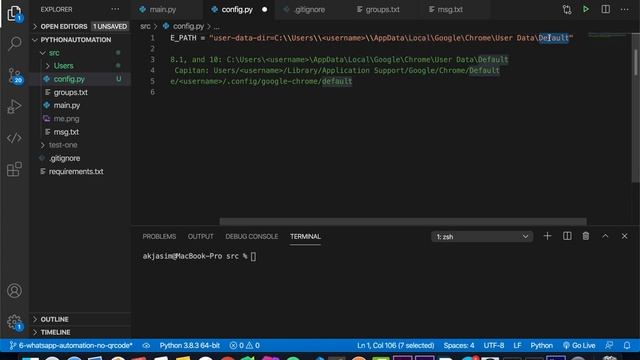Open the Extensions view
This screenshot has height=360, width=640.
14,169
